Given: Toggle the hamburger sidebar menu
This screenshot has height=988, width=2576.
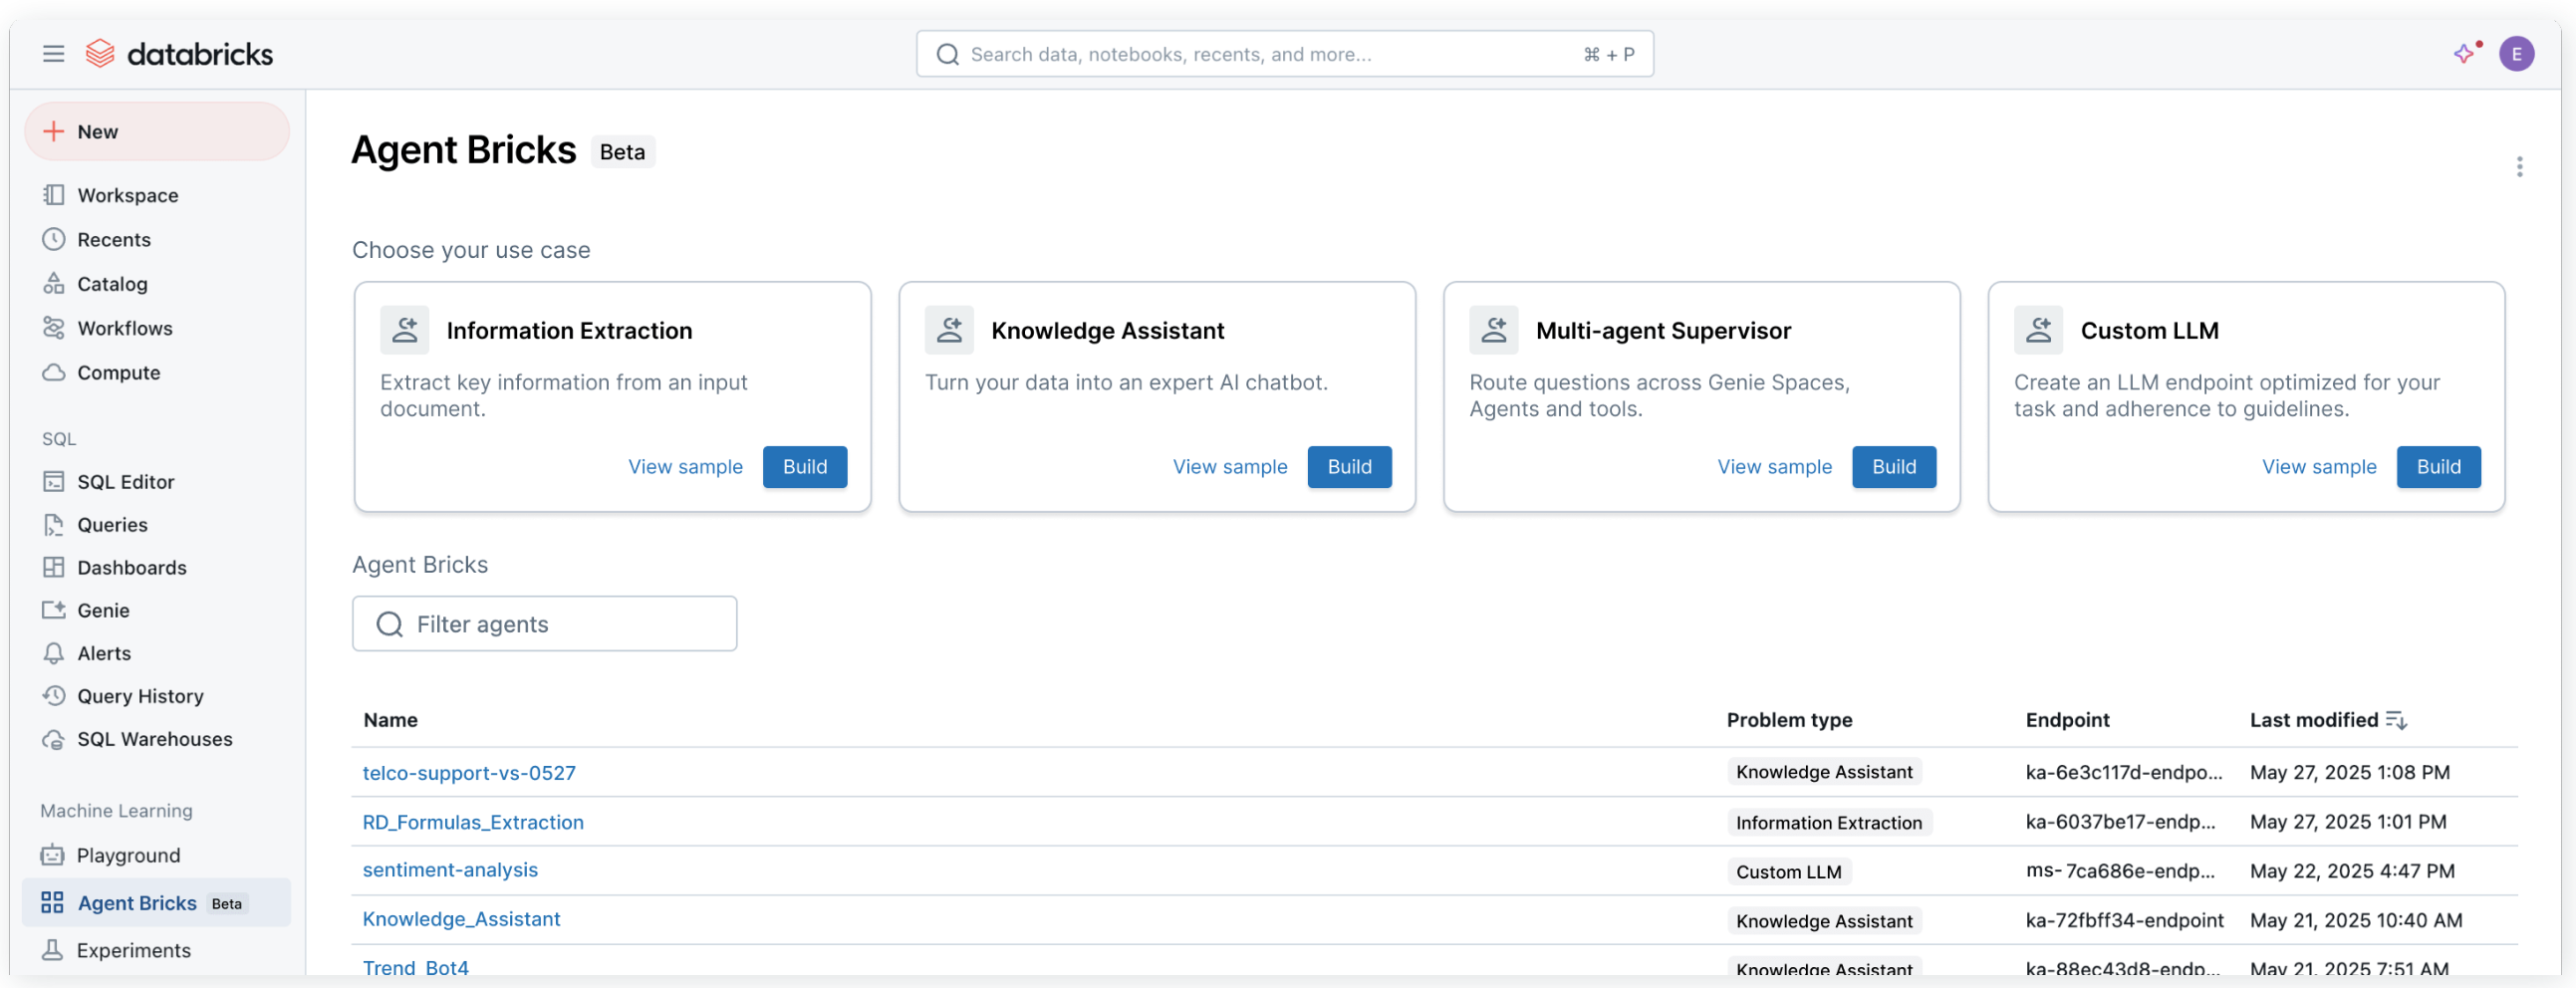Looking at the screenshot, I should point(53,54).
